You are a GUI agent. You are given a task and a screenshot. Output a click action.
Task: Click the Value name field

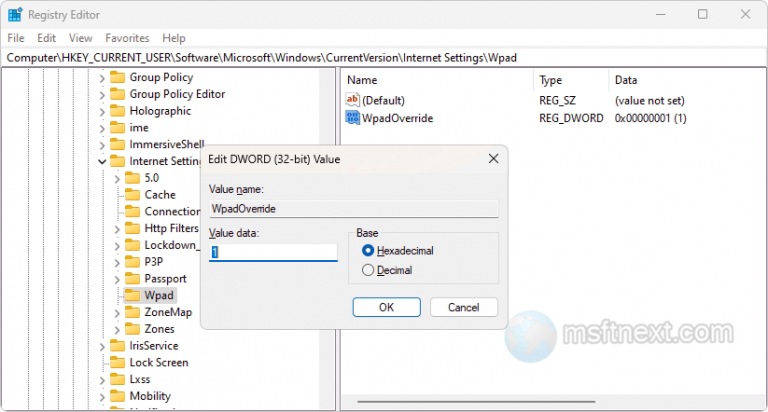[354, 209]
